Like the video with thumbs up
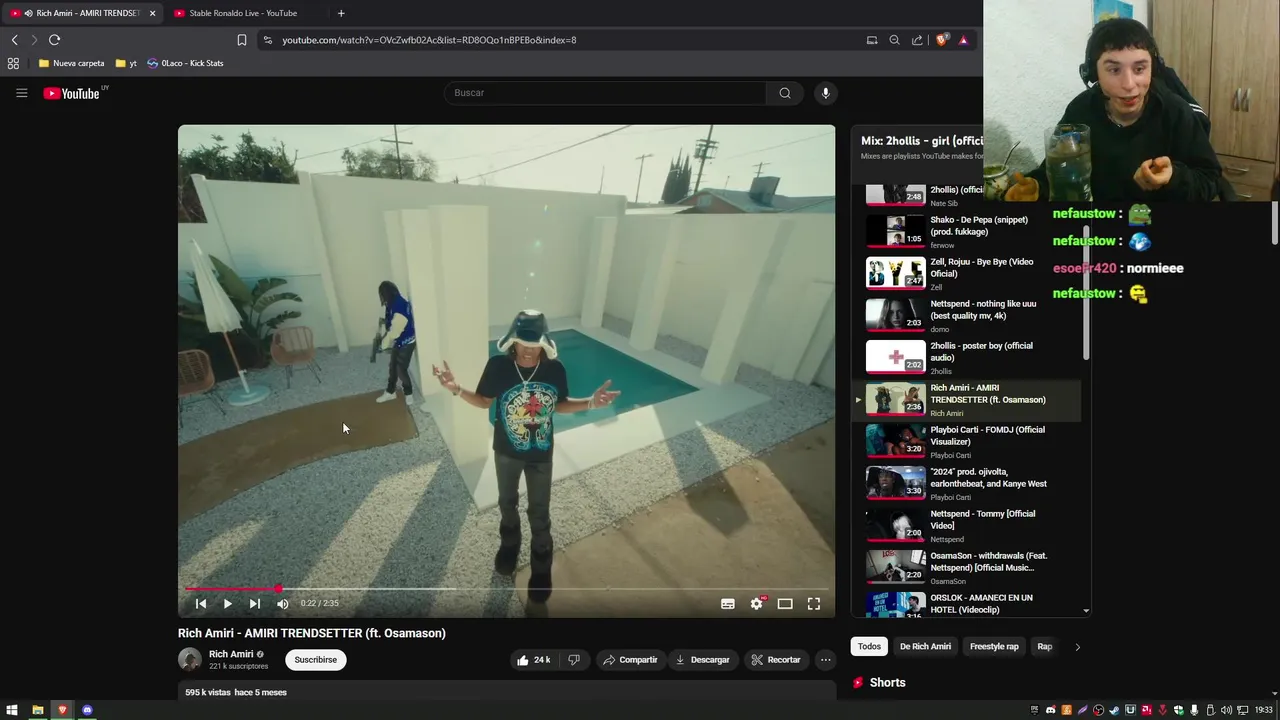Viewport: 1280px width, 720px height. [534, 660]
